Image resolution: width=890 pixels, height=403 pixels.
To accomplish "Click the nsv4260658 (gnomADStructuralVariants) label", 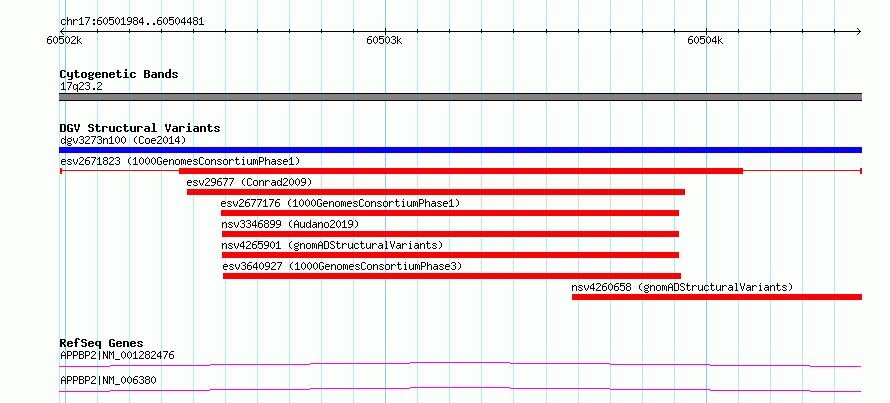I will pos(682,287).
